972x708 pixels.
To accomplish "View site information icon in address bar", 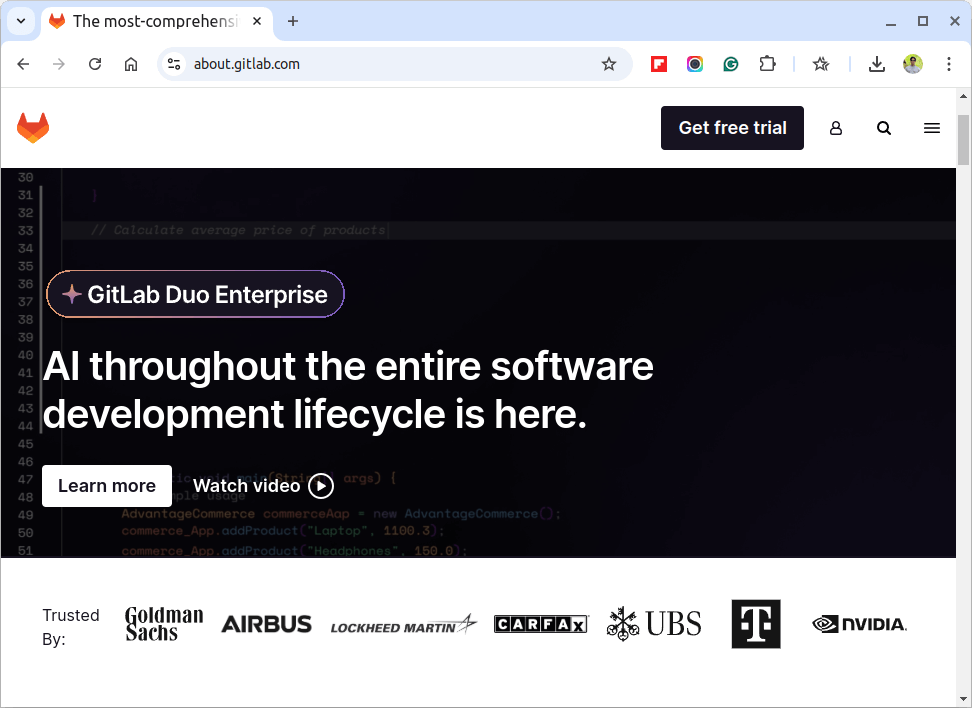I will (x=174, y=64).
